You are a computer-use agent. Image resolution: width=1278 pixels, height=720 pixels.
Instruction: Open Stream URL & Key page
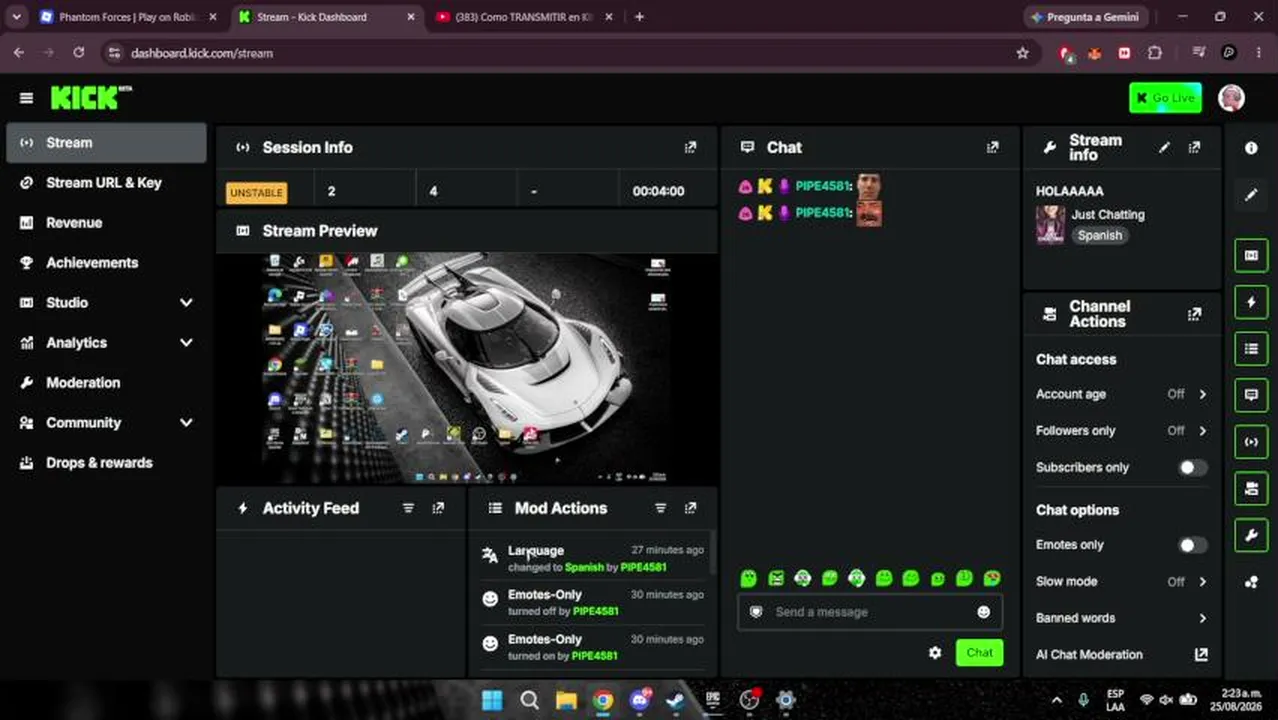click(x=106, y=182)
